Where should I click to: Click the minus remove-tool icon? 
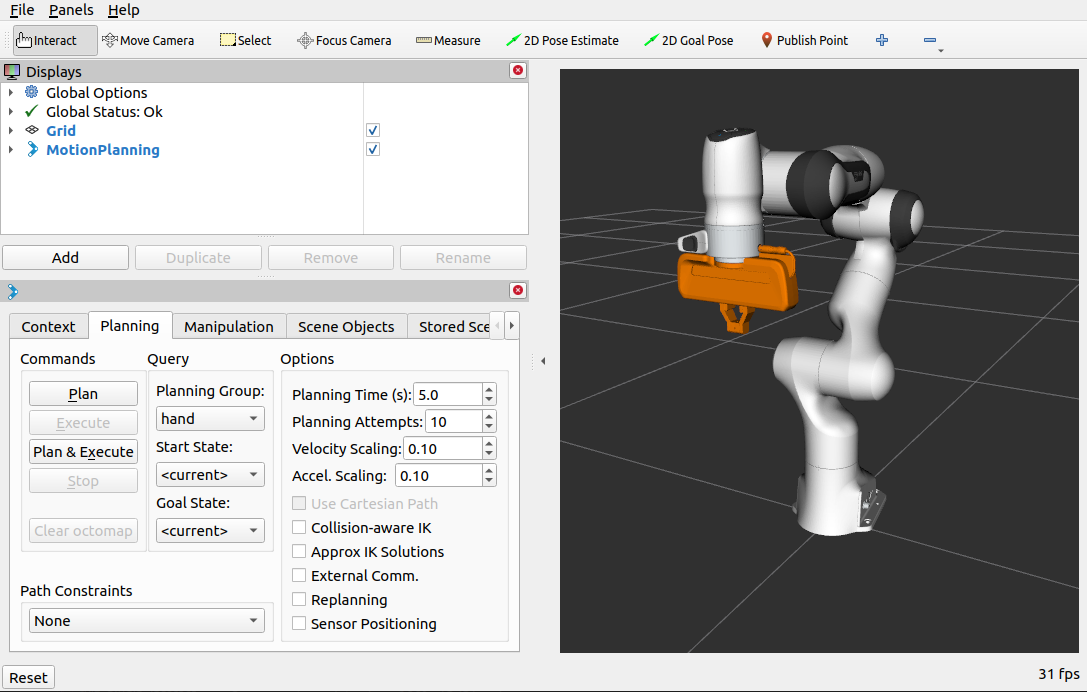930,40
